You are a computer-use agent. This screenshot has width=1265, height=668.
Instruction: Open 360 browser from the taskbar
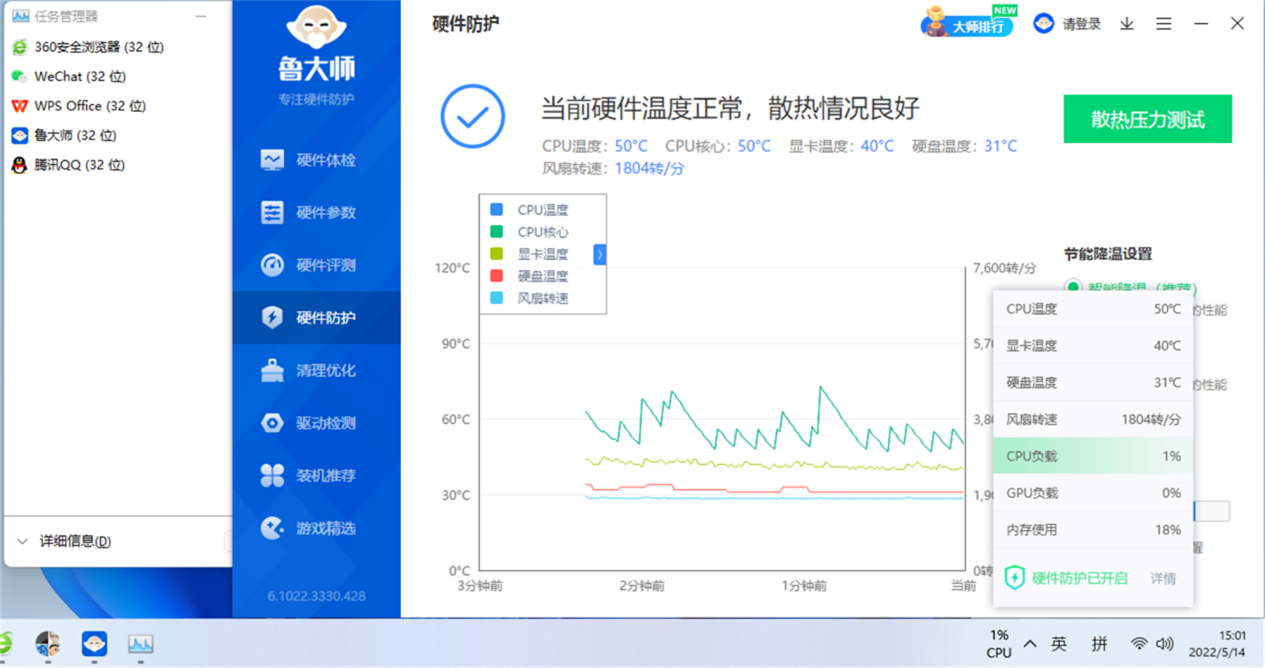pyautogui.click(x=5, y=644)
